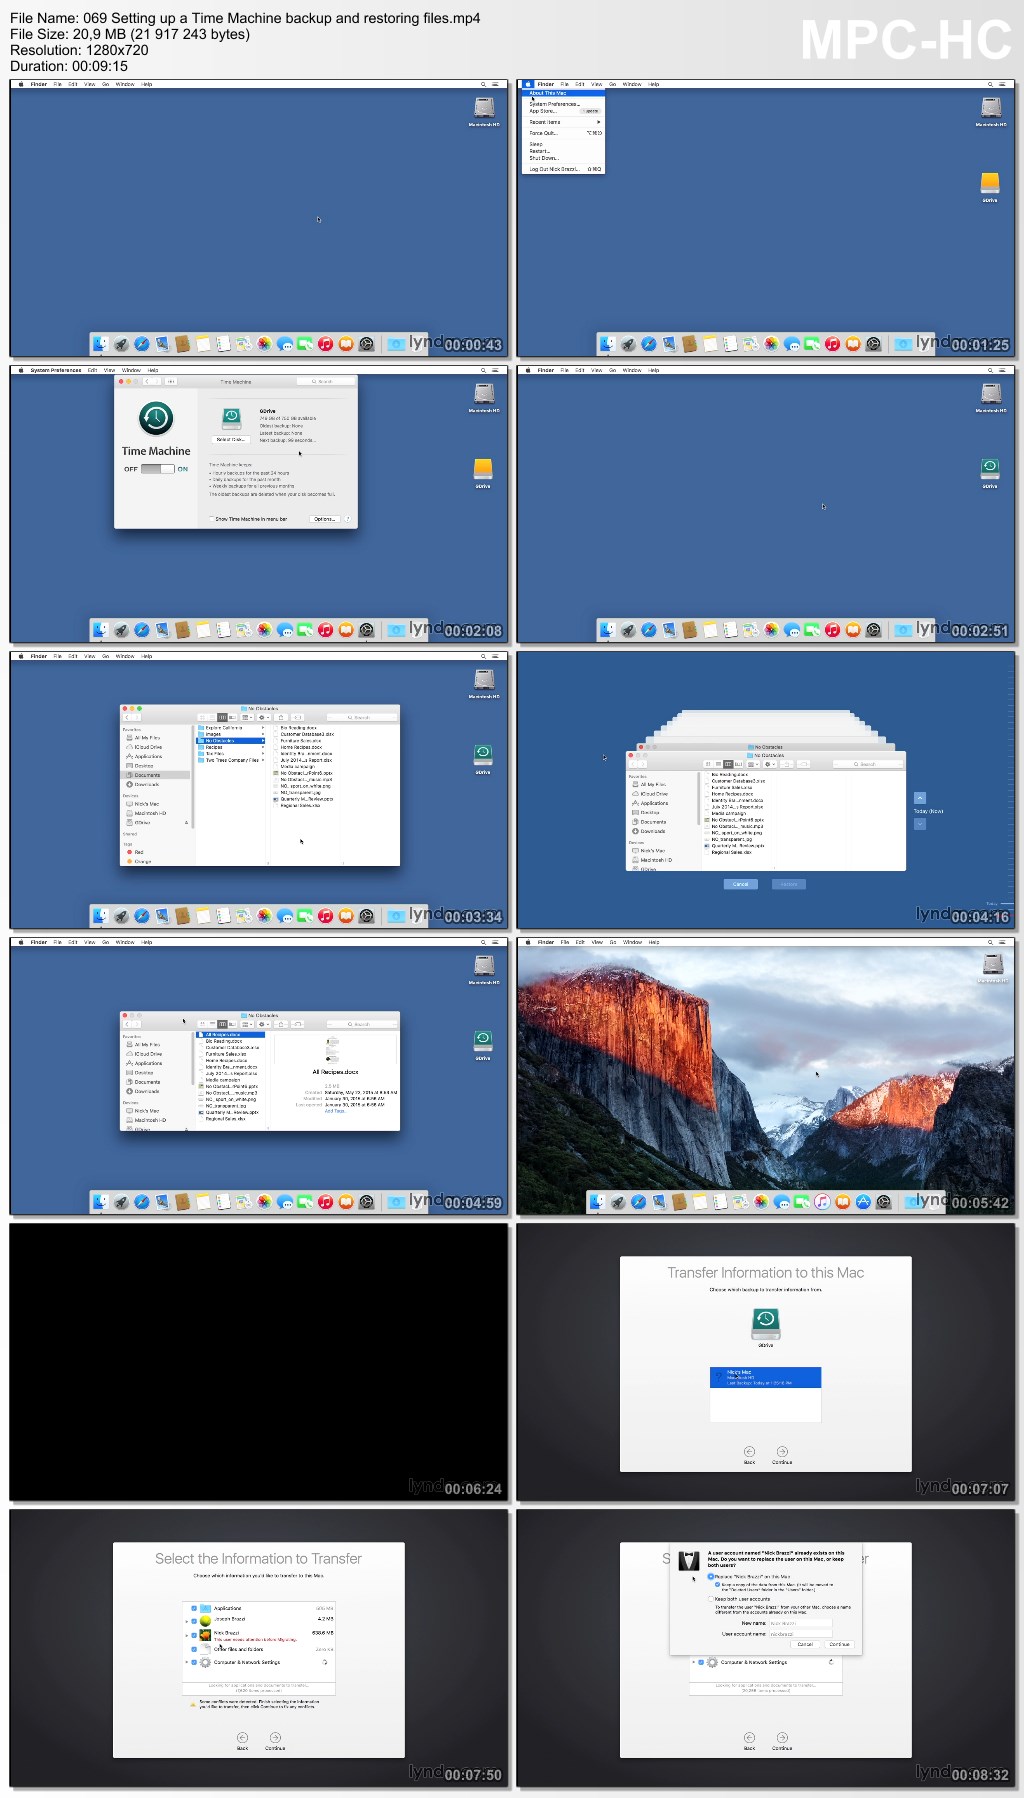
Task: Click the FaceTime Dock icon in the 00:02:08 frame
Action: coord(304,630)
